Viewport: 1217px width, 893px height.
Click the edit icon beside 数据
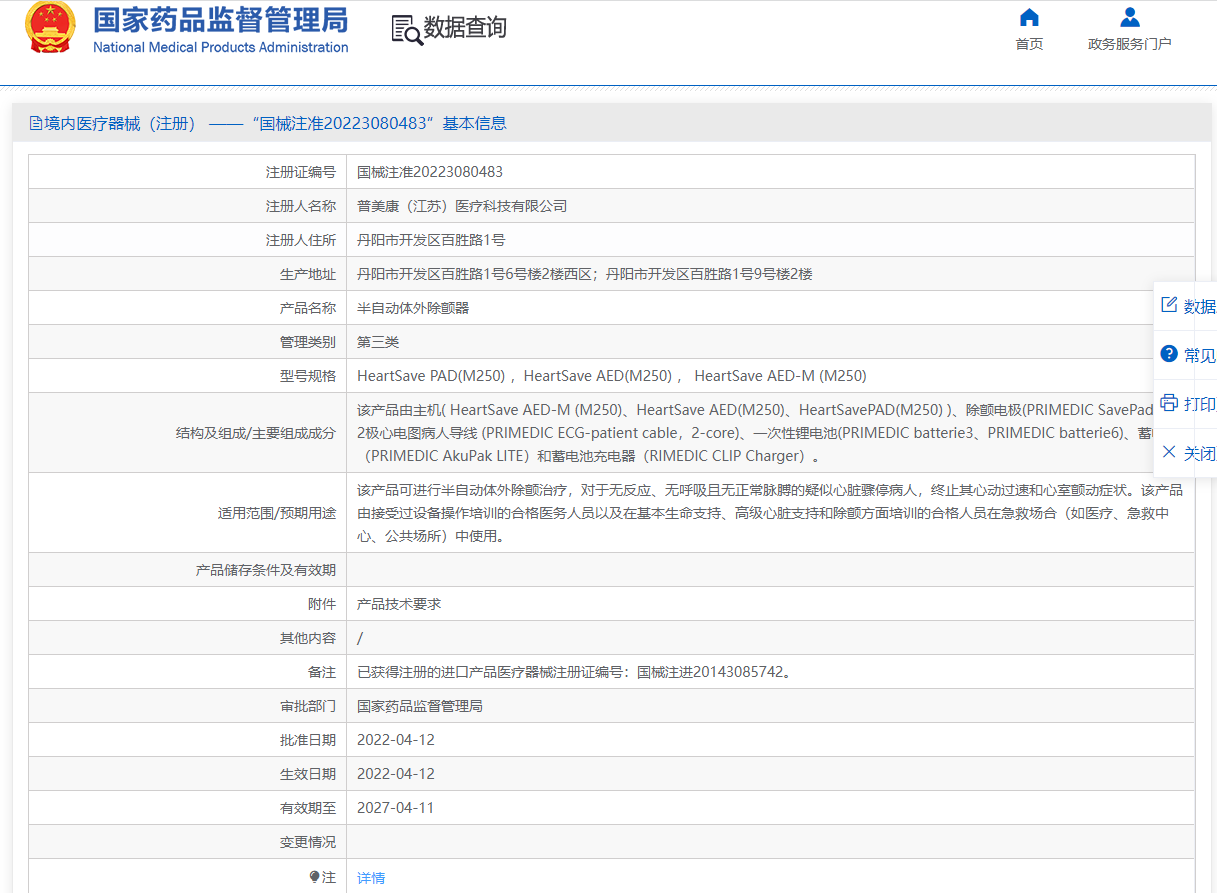tap(1169, 305)
